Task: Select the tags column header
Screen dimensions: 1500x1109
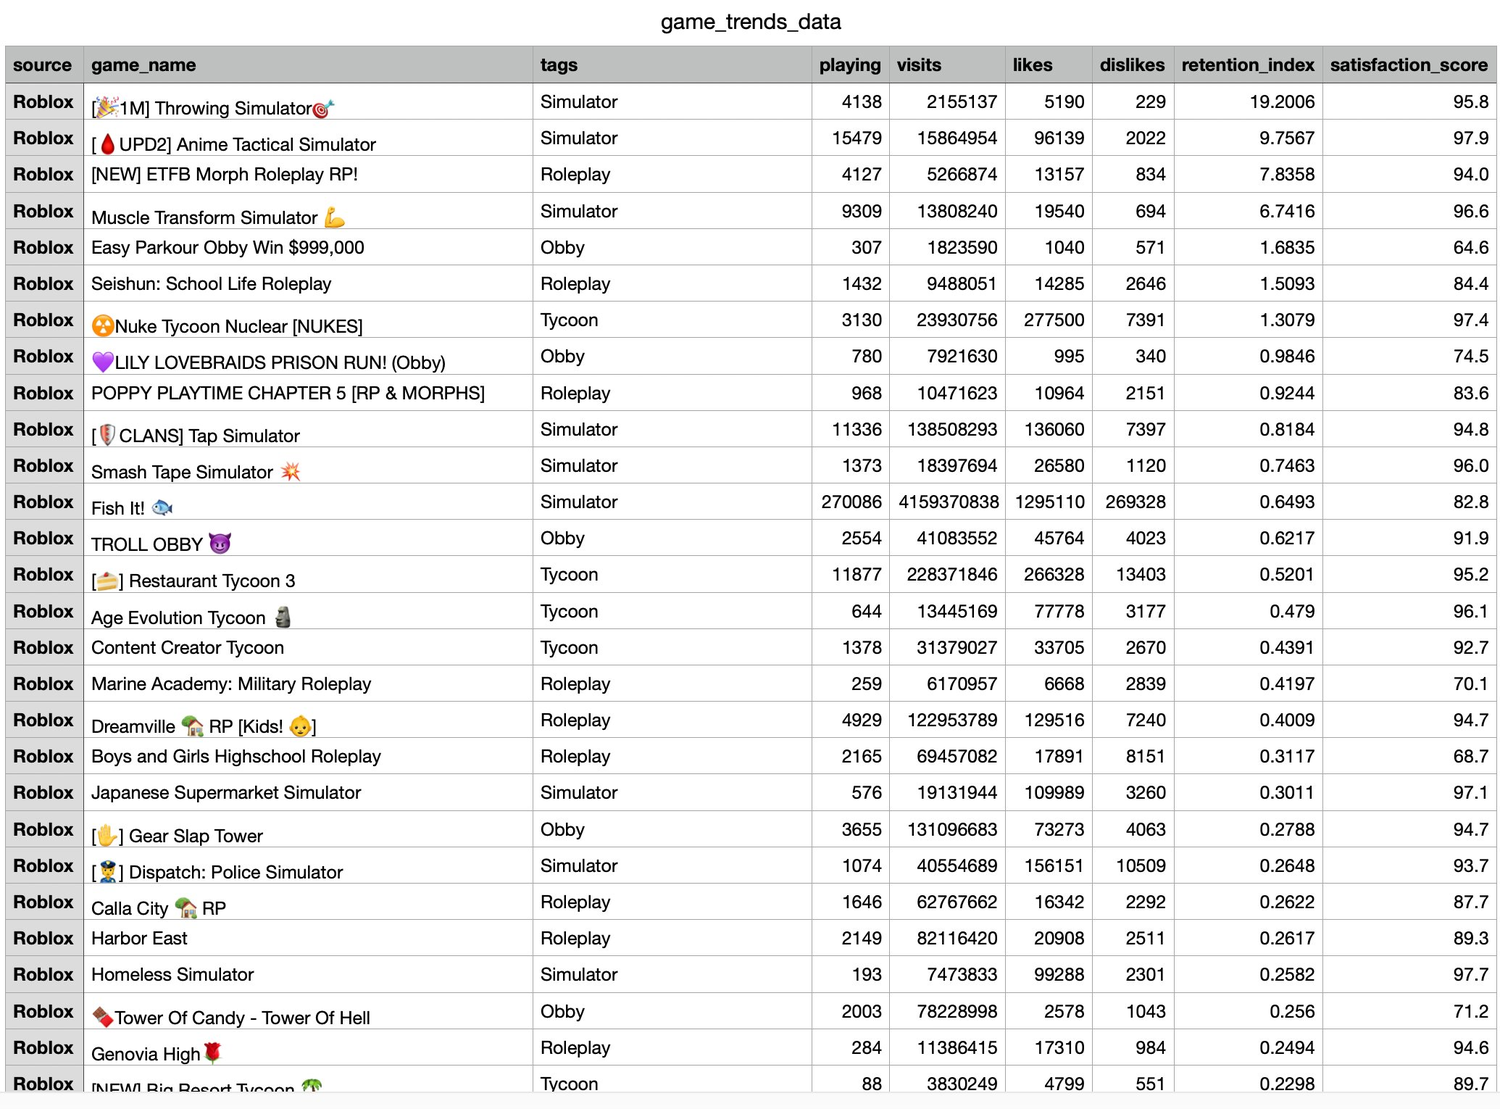Action: point(672,65)
